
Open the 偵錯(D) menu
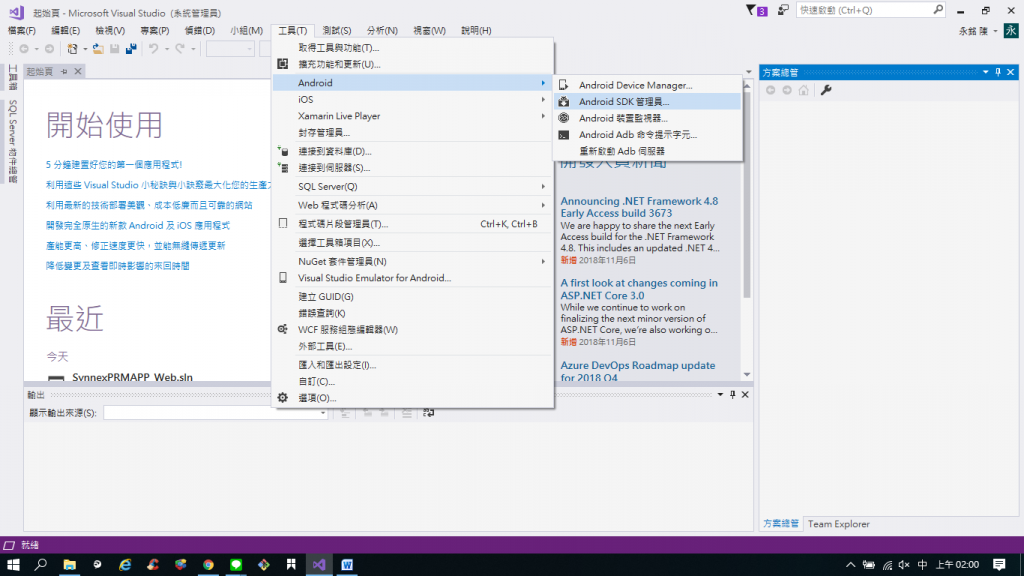point(199,31)
